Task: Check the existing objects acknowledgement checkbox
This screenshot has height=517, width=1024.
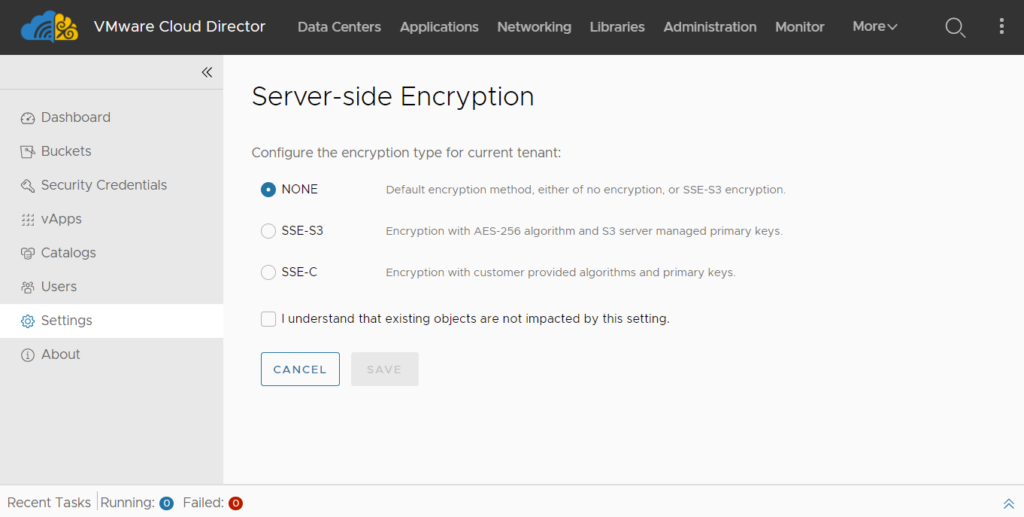Action: pos(268,319)
